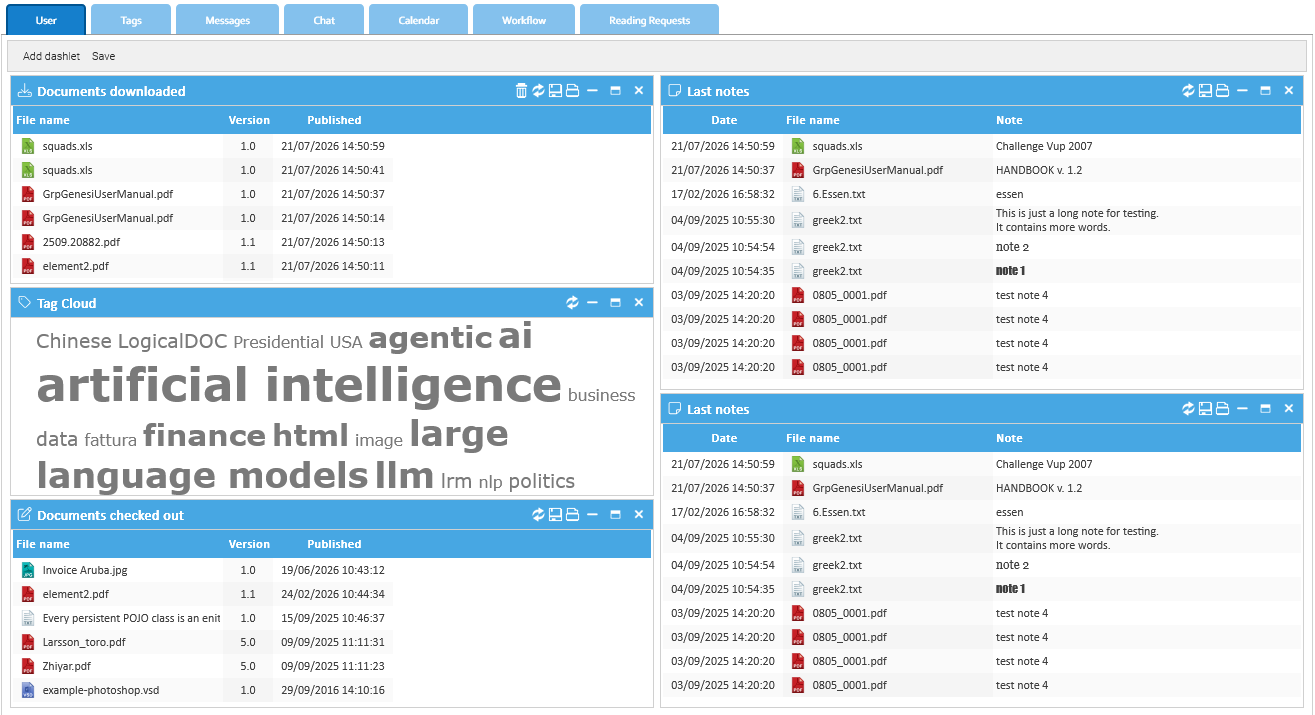1315x715 pixels.
Task: Click the Add dashlet button
Action: (51, 56)
